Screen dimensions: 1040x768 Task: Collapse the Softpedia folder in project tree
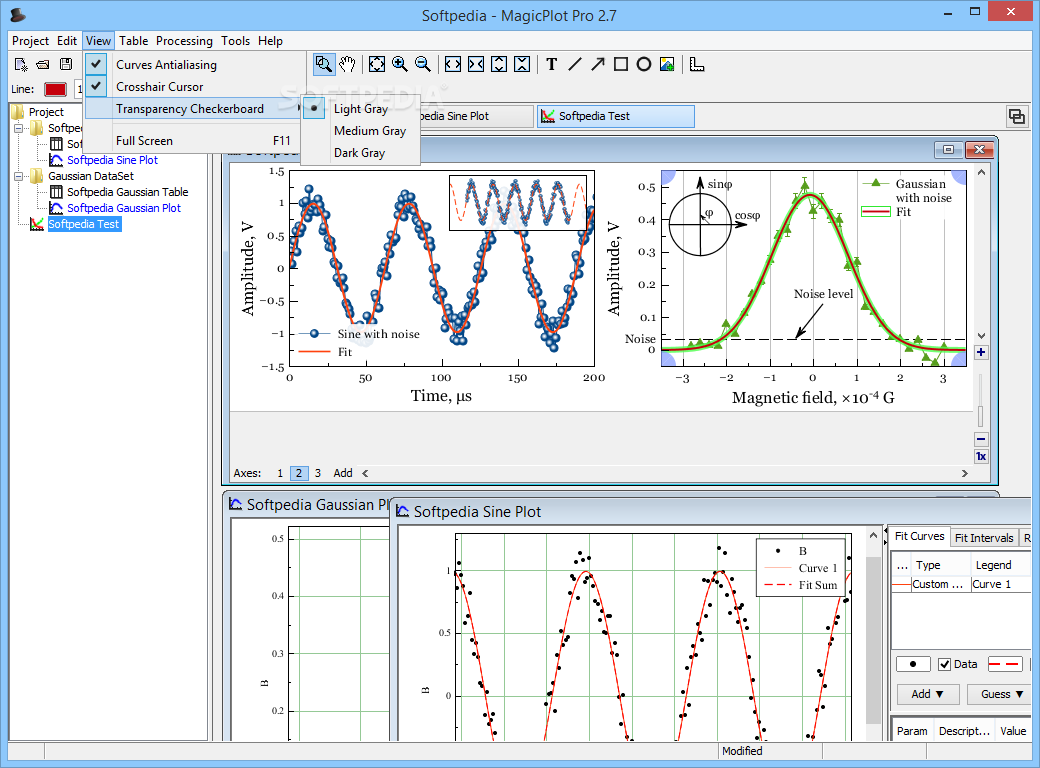point(19,128)
